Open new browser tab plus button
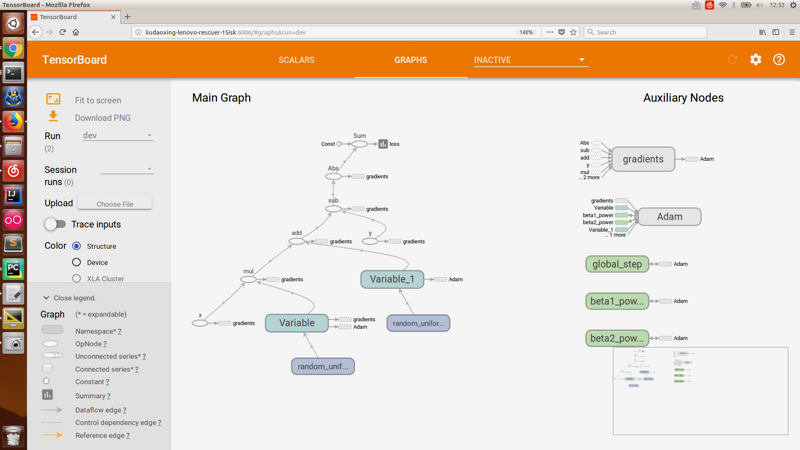 click(x=128, y=17)
